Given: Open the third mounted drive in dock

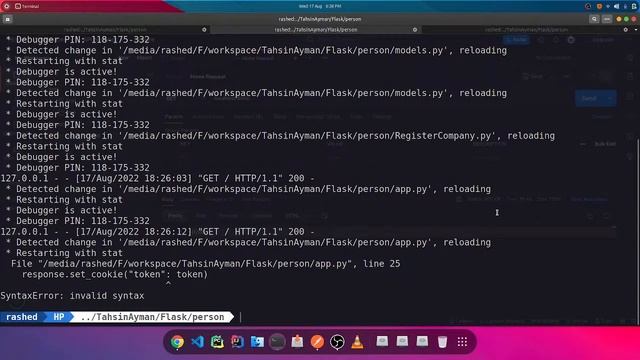Looking at the screenshot, I should click(x=422, y=341).
